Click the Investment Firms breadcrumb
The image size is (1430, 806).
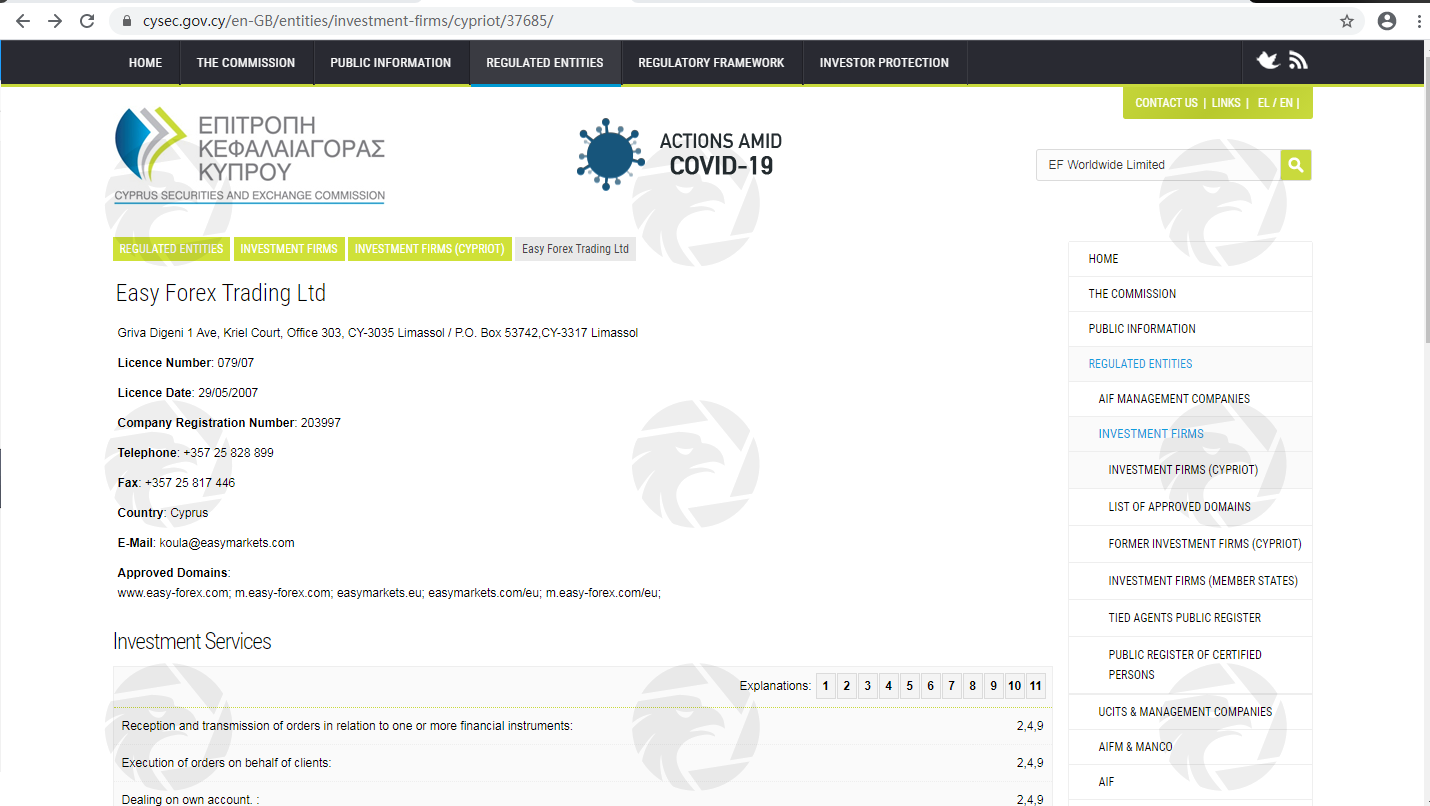tap(289, 249)
